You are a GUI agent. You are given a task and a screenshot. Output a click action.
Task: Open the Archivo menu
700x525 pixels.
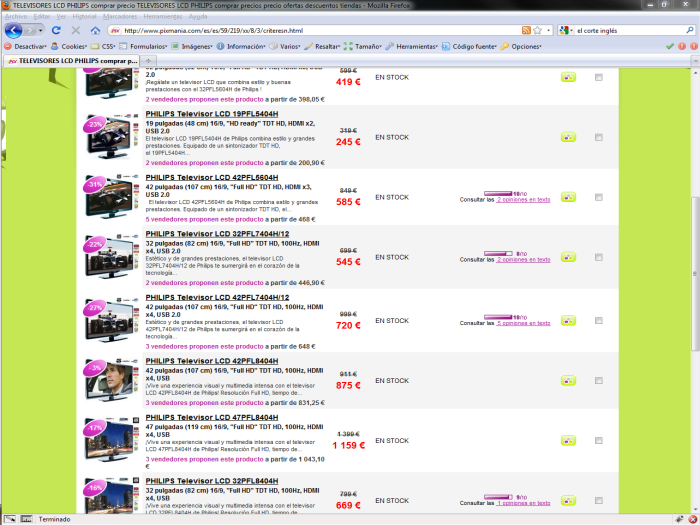coord(16,17)
